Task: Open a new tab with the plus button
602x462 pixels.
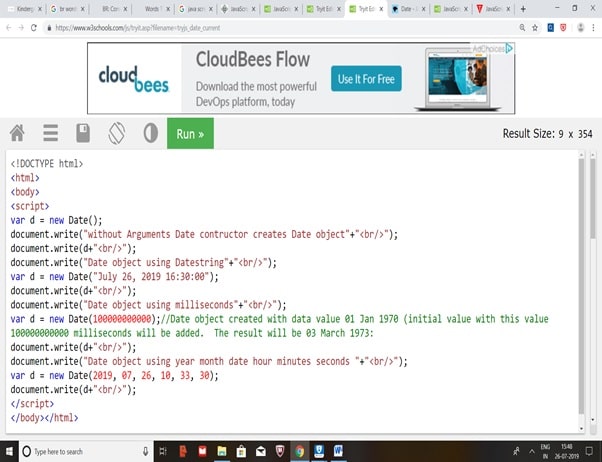Action: tap(523, 9)
